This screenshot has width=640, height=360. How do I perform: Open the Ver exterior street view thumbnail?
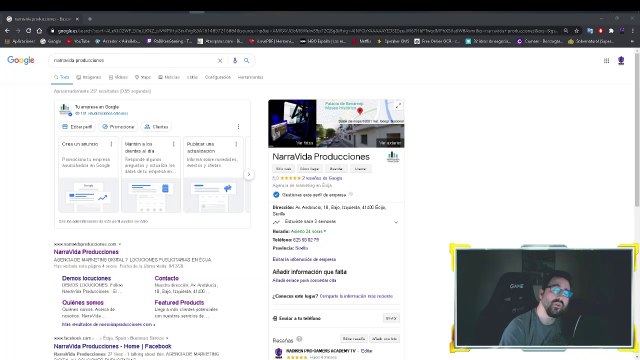[360, 136]
